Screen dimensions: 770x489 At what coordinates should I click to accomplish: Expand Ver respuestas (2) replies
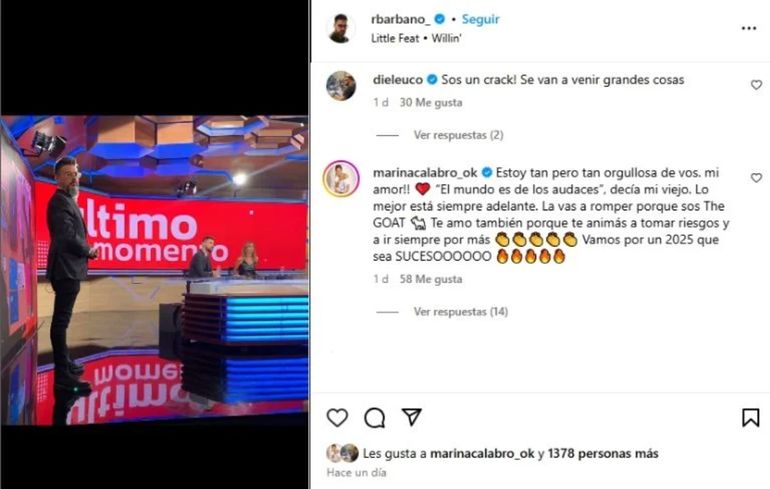tap(458, 135)
